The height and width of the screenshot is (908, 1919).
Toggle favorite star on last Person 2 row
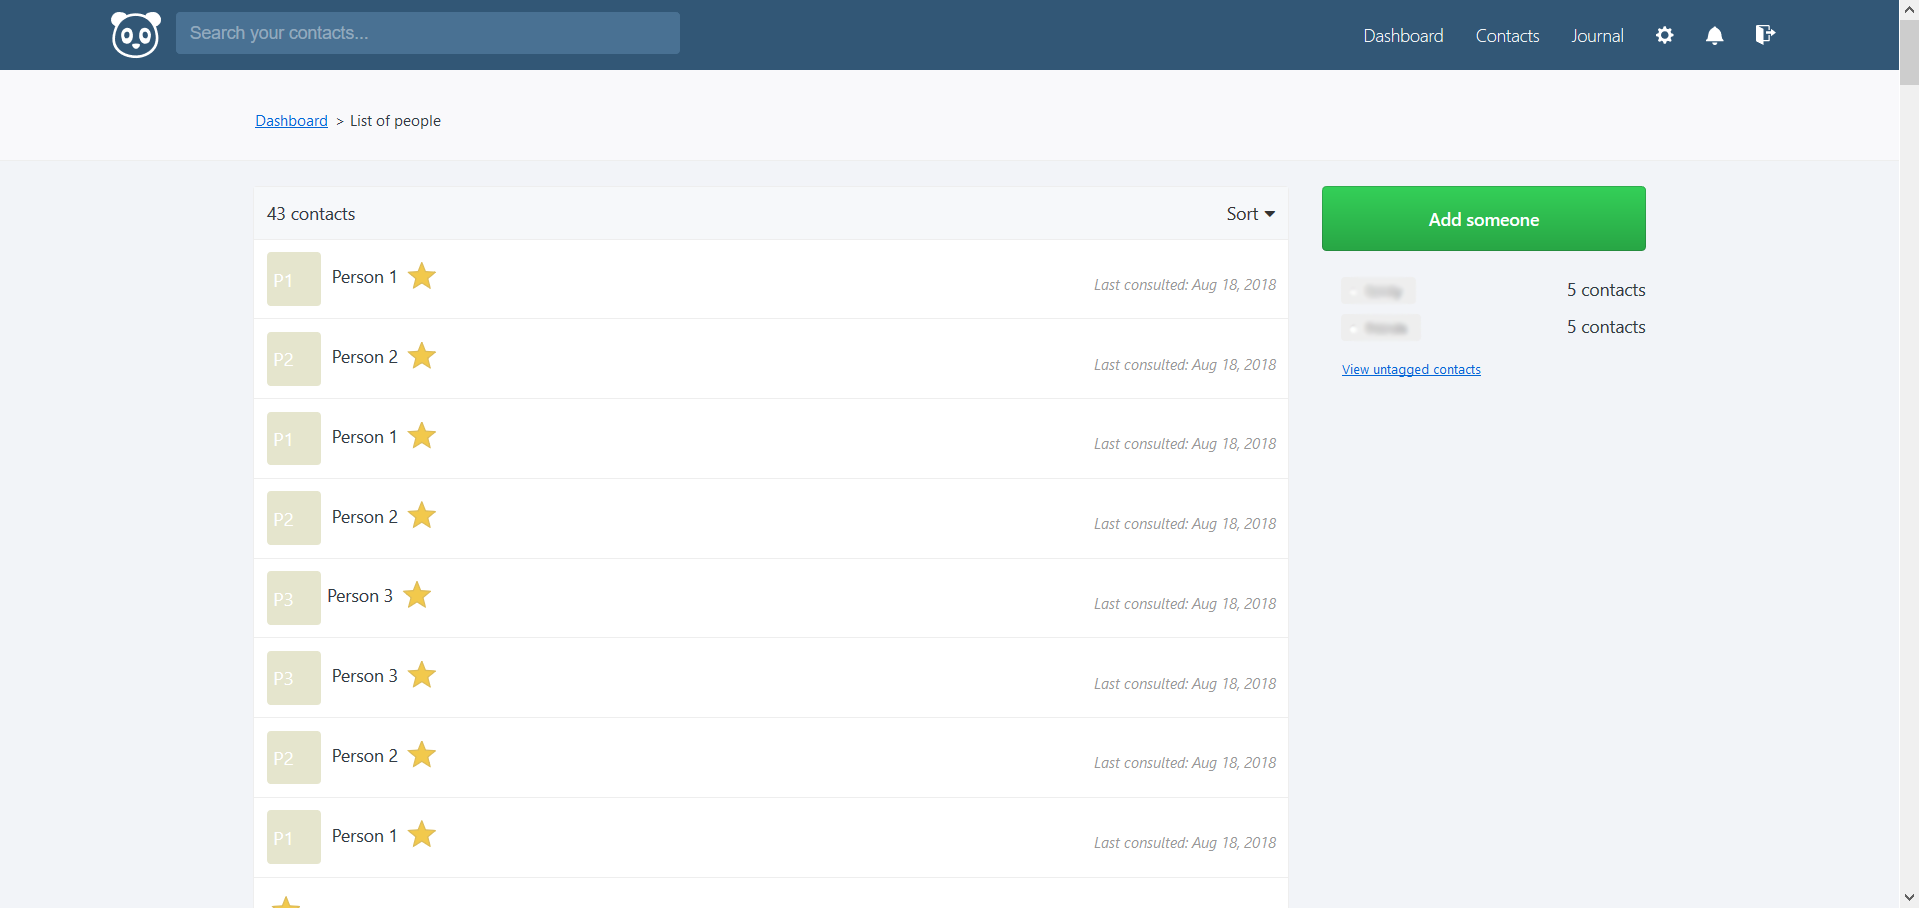pos(422,755)
